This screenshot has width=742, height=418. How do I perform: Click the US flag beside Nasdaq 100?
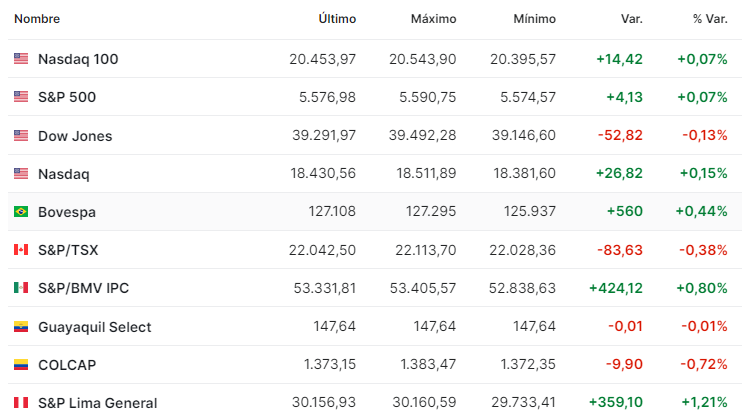click(x=21, y=59)
